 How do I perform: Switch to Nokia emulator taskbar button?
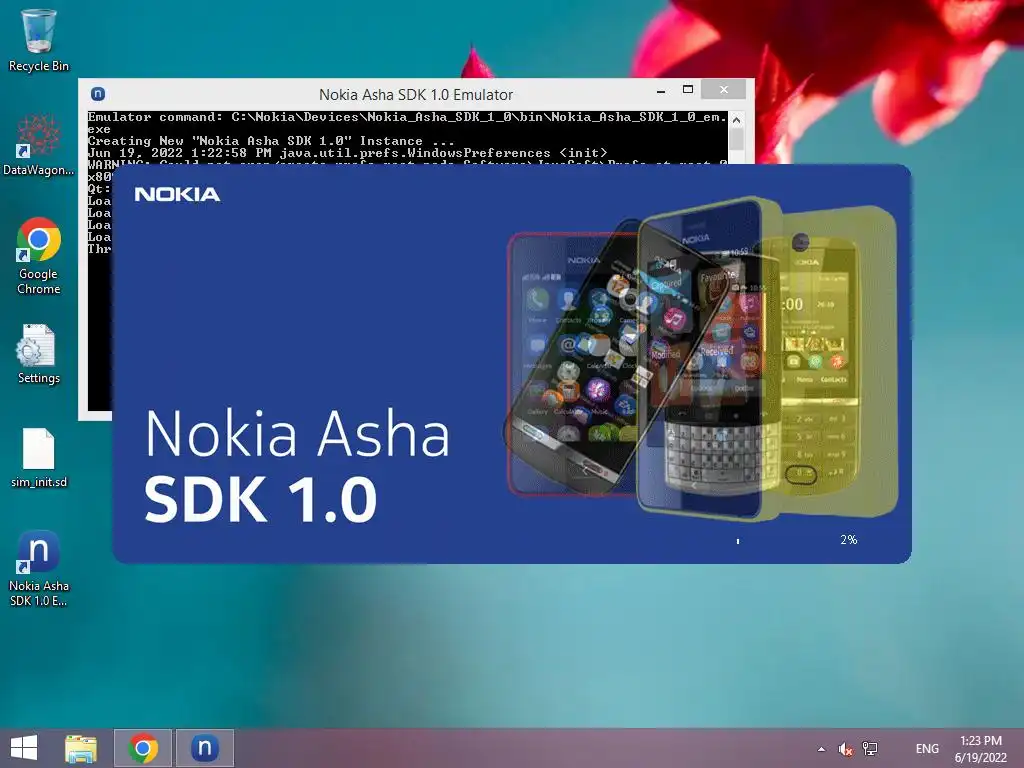coord(204,748)
